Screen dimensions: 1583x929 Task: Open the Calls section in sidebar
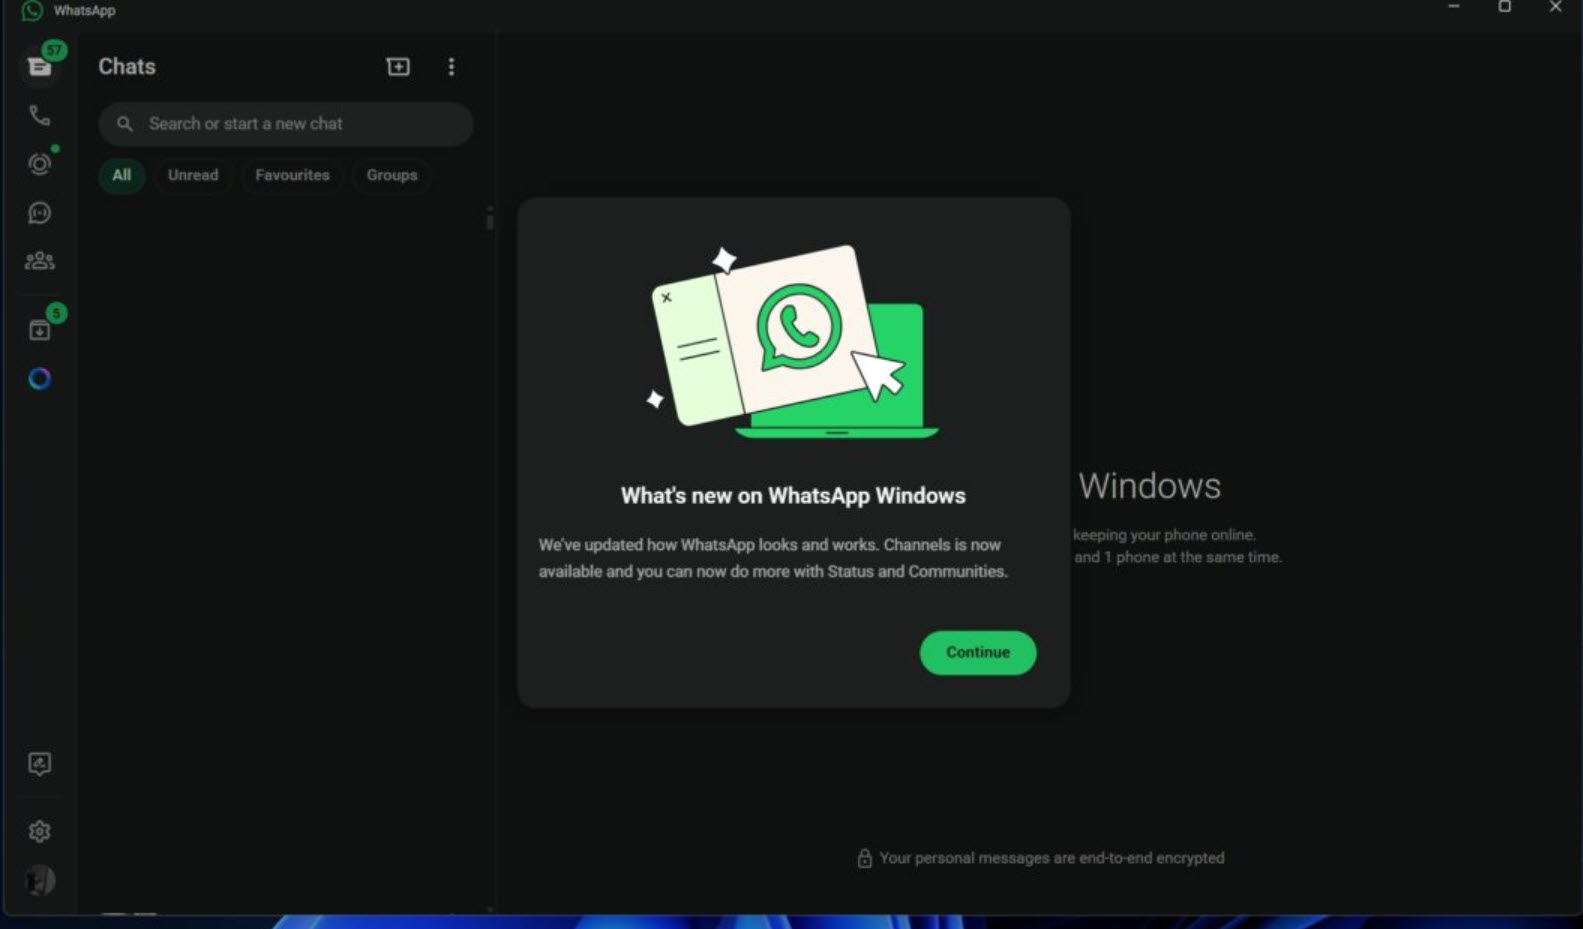(x=40, y=115)
